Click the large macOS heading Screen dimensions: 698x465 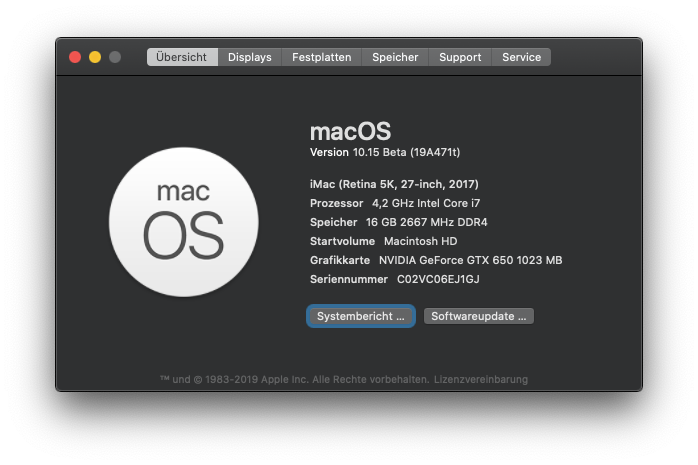[350, 132]
